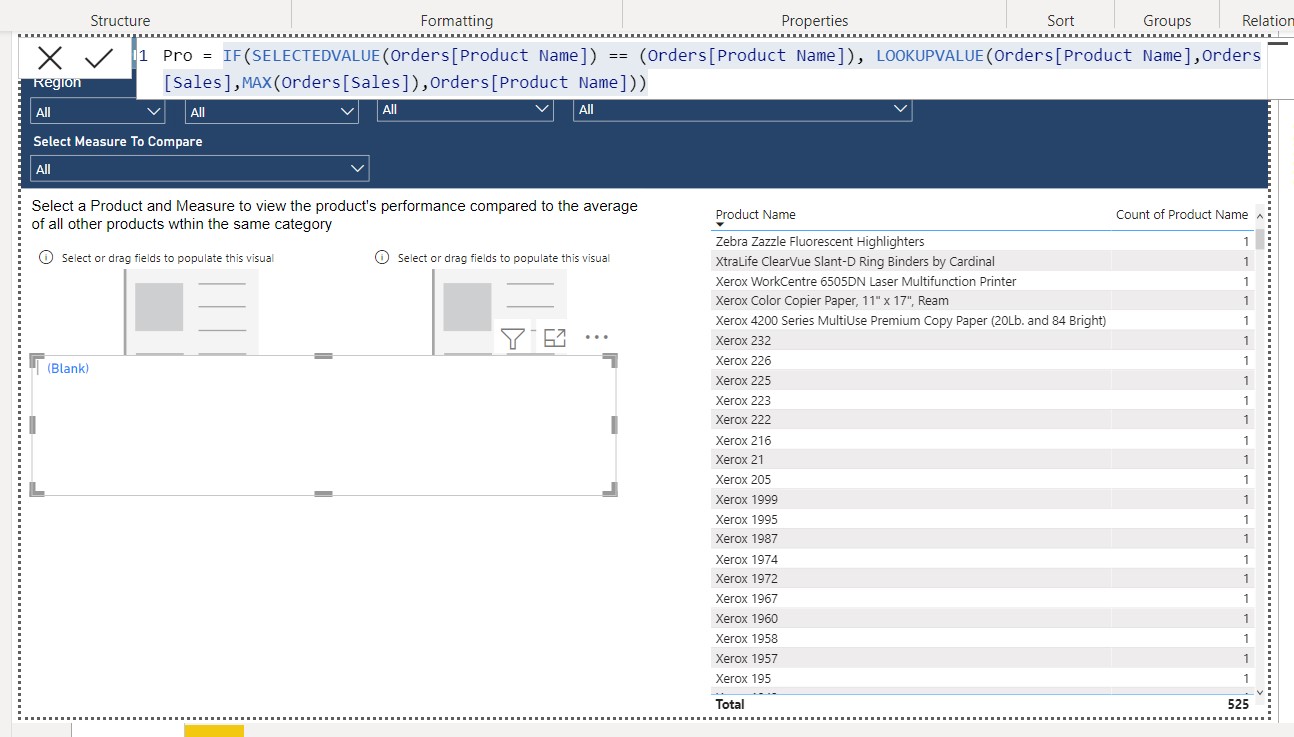Select the Properties ribbon group
1294x737 pixels.
click(x=815, y=20)
